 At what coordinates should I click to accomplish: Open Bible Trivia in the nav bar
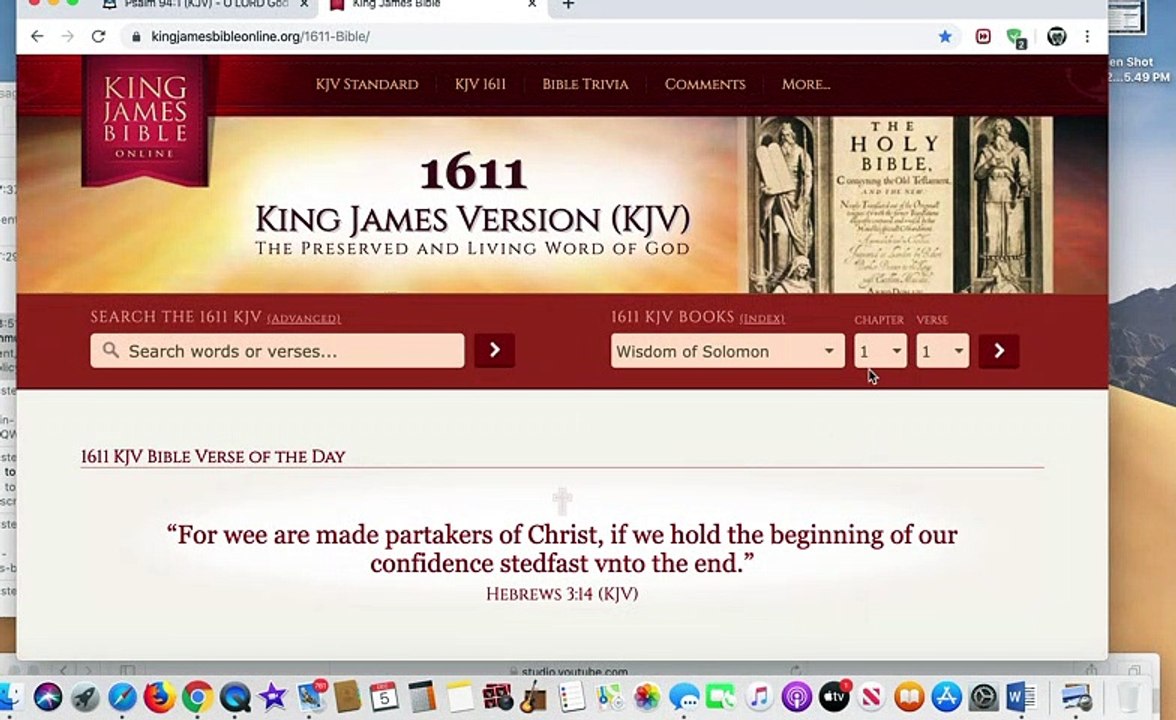coord(585,84)
